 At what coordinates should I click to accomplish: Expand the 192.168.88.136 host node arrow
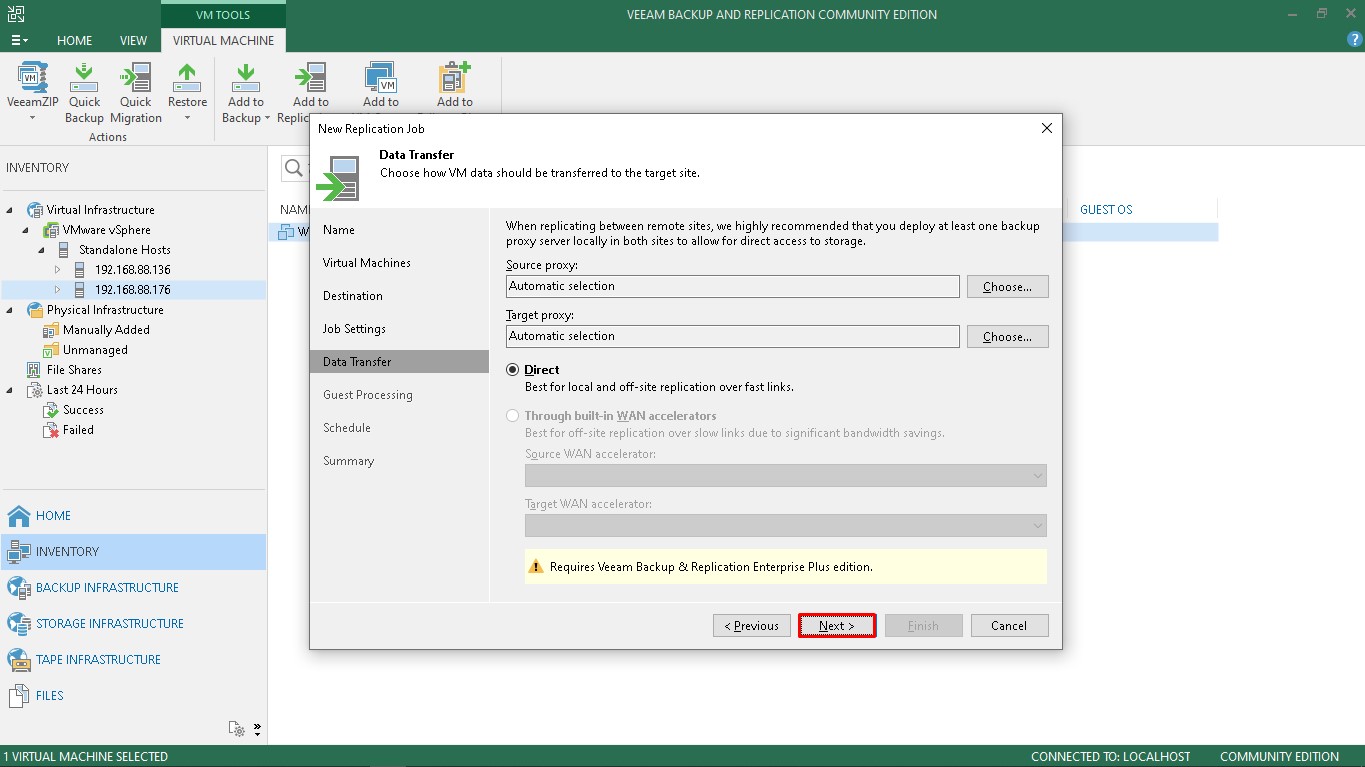coord(58,270)
